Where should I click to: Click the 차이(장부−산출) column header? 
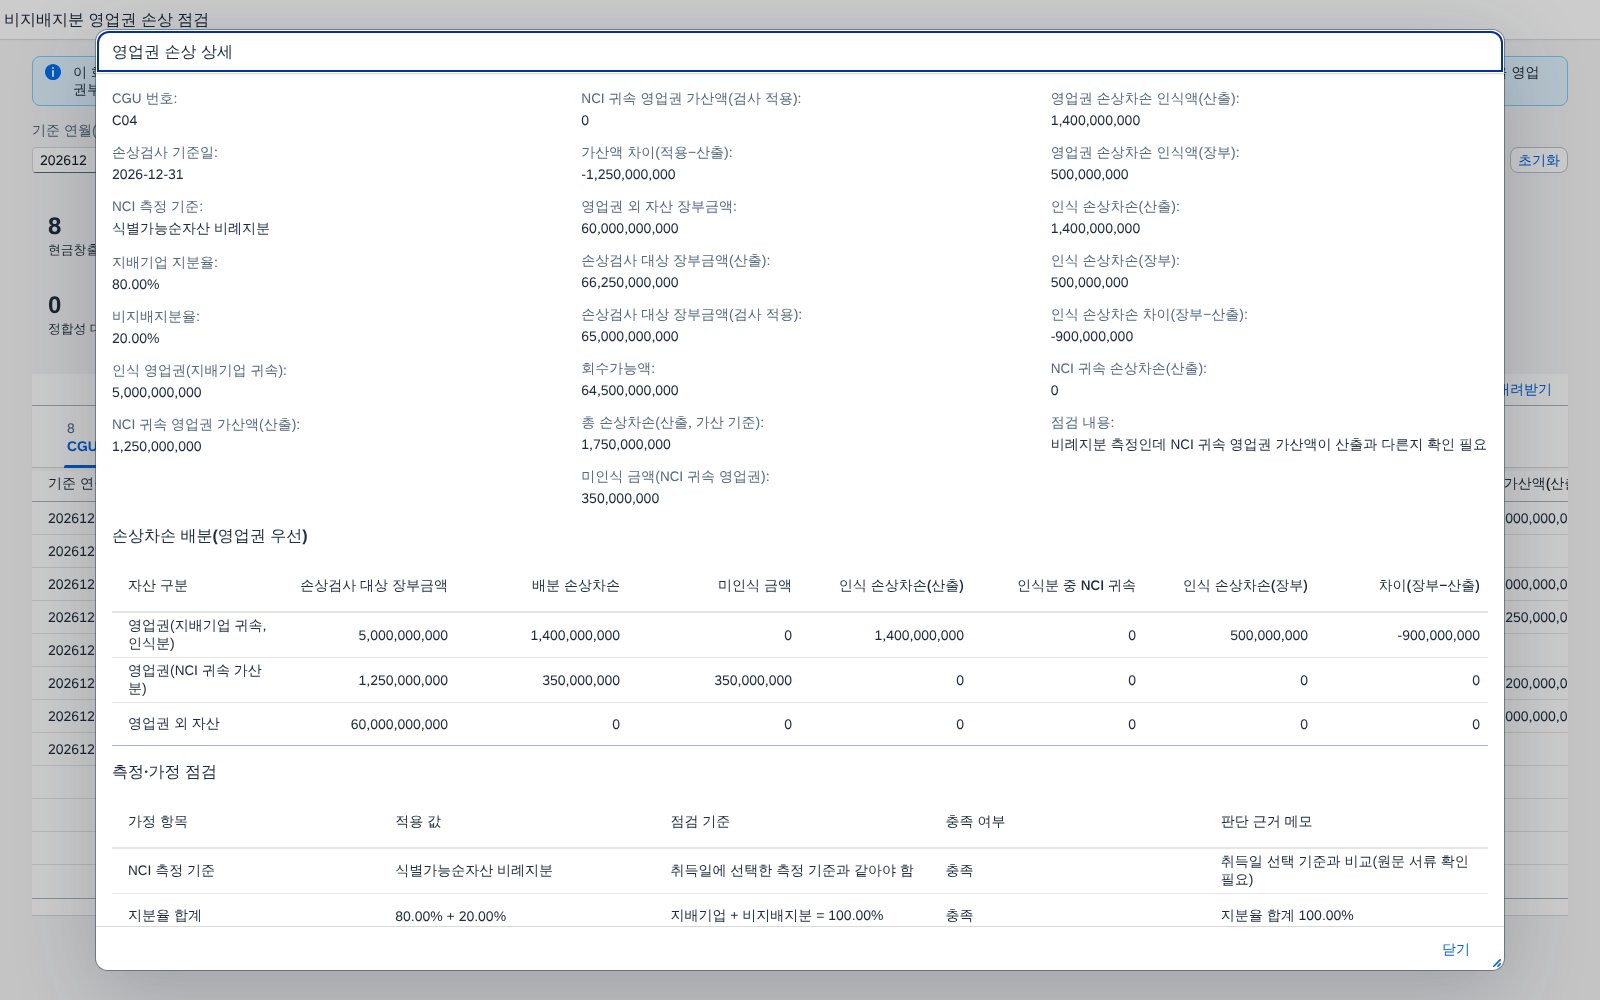1429,585
